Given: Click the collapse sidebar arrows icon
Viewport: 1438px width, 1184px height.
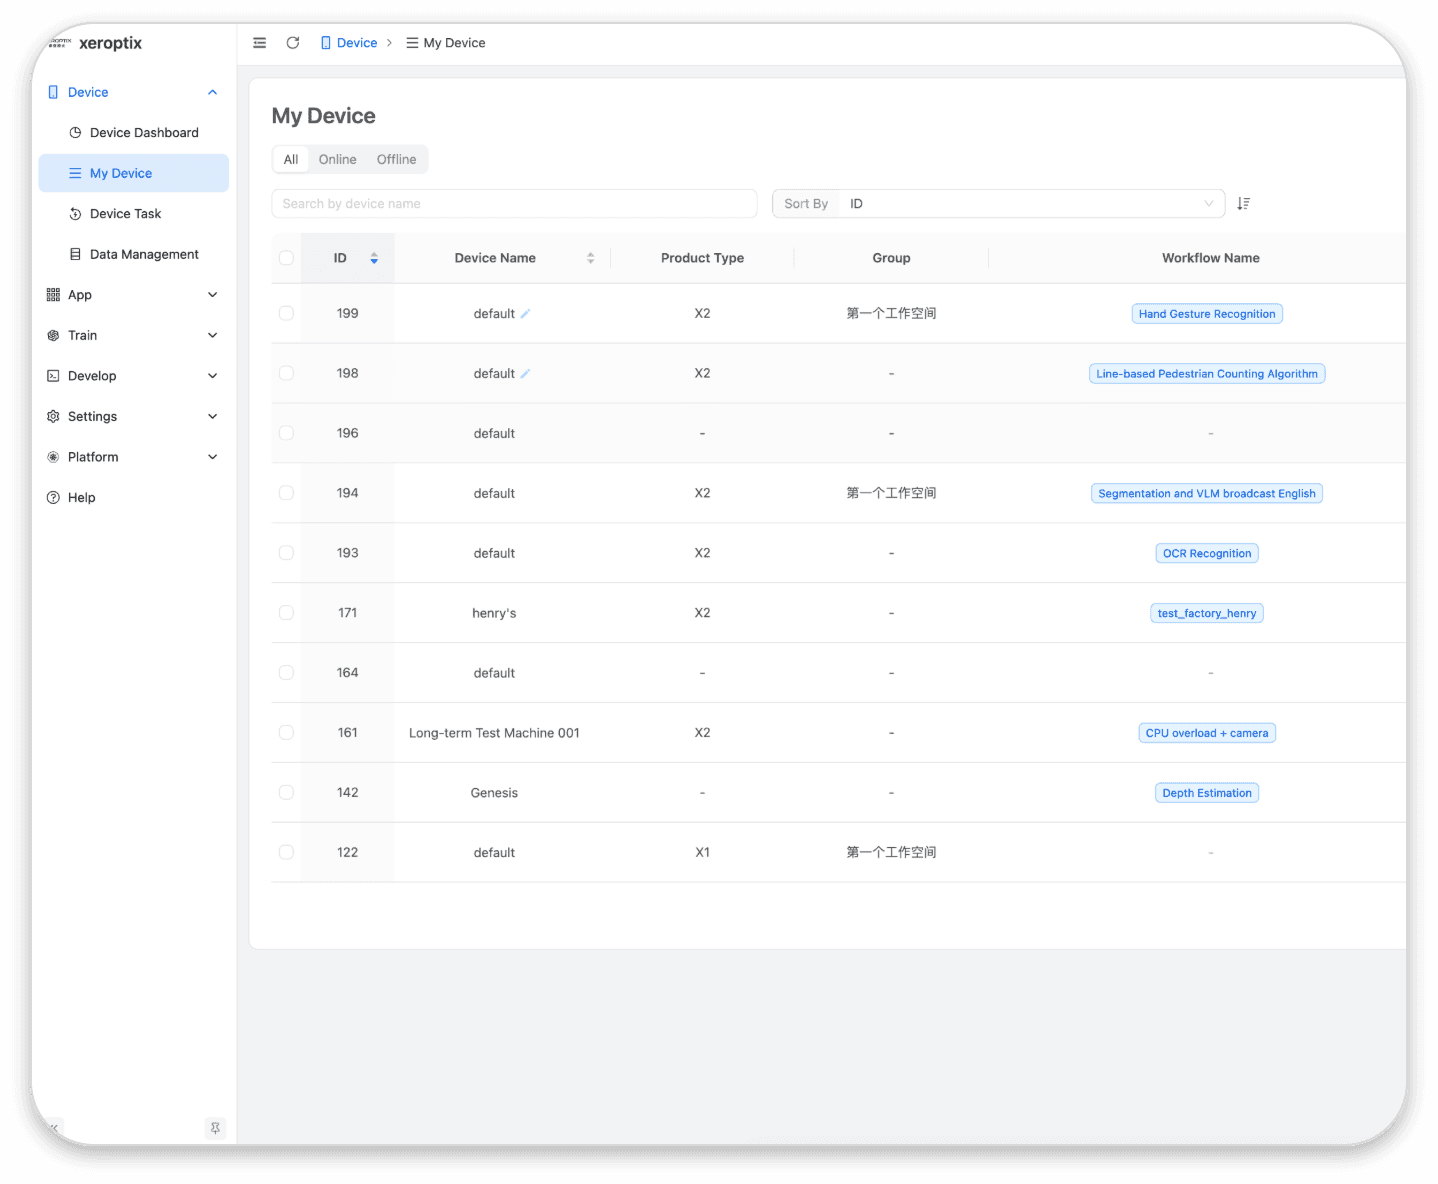Looking at the screenshot, I should click(54, 1128).
